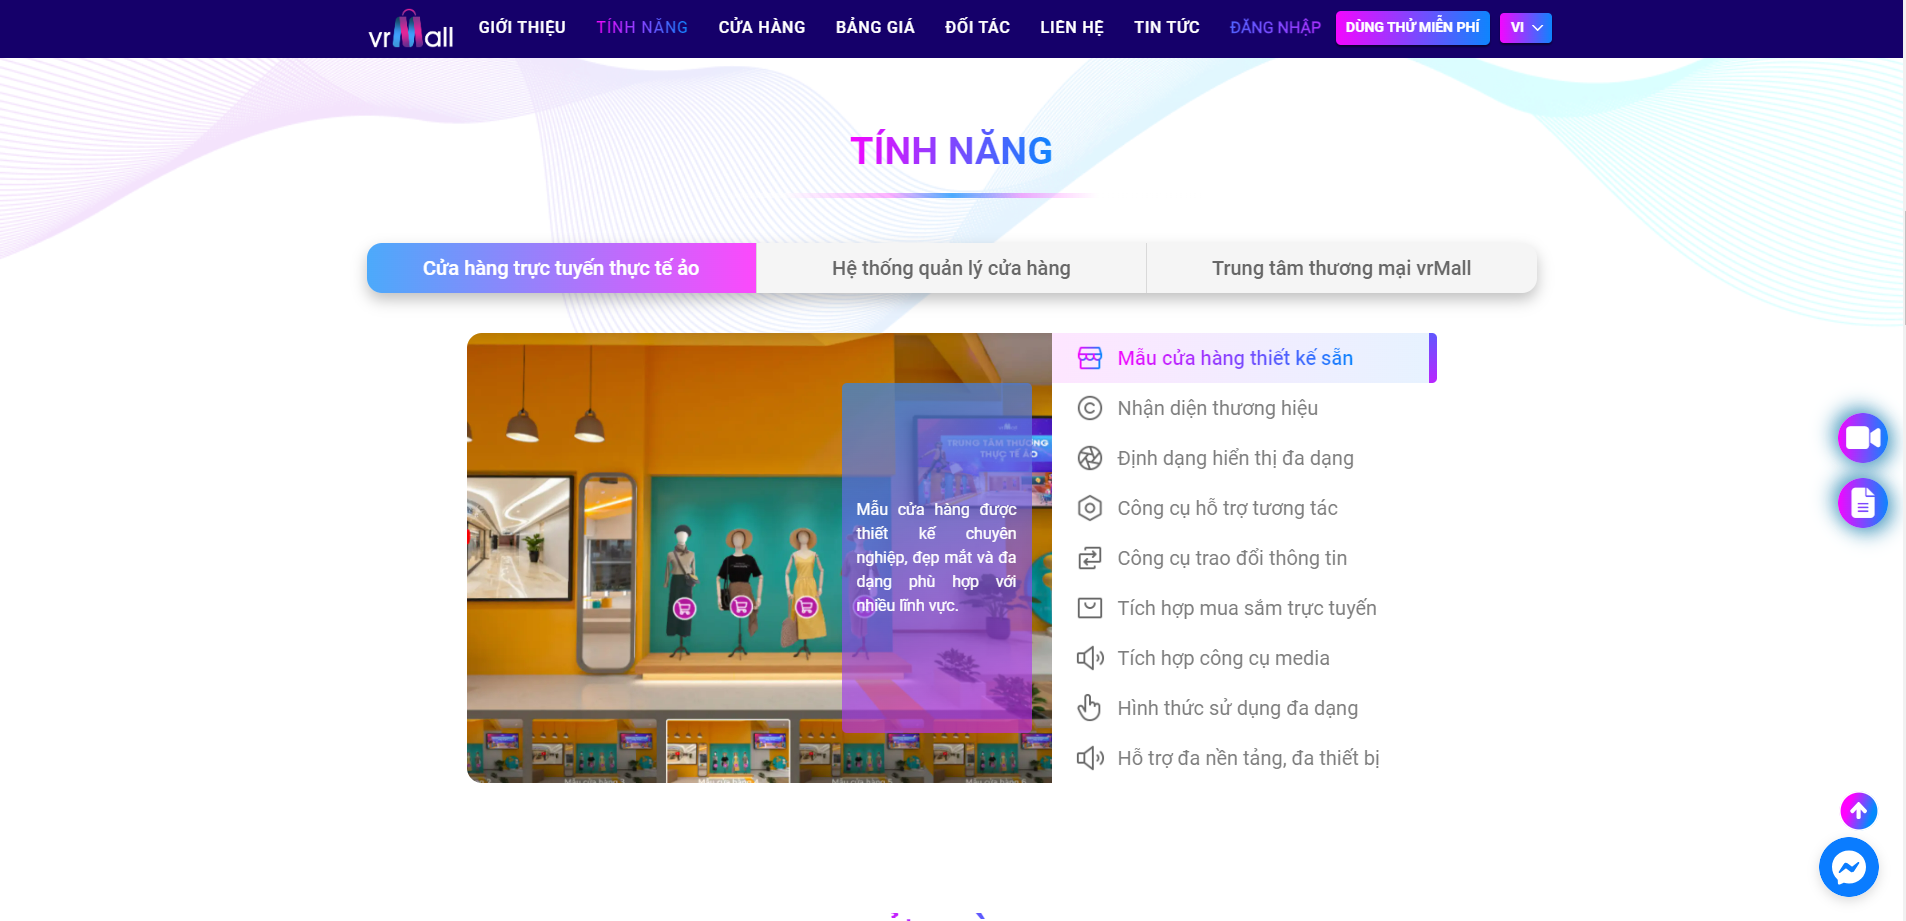
Task: Open the CỬA HÀNG menu item
Action: (x=762, y=27)
